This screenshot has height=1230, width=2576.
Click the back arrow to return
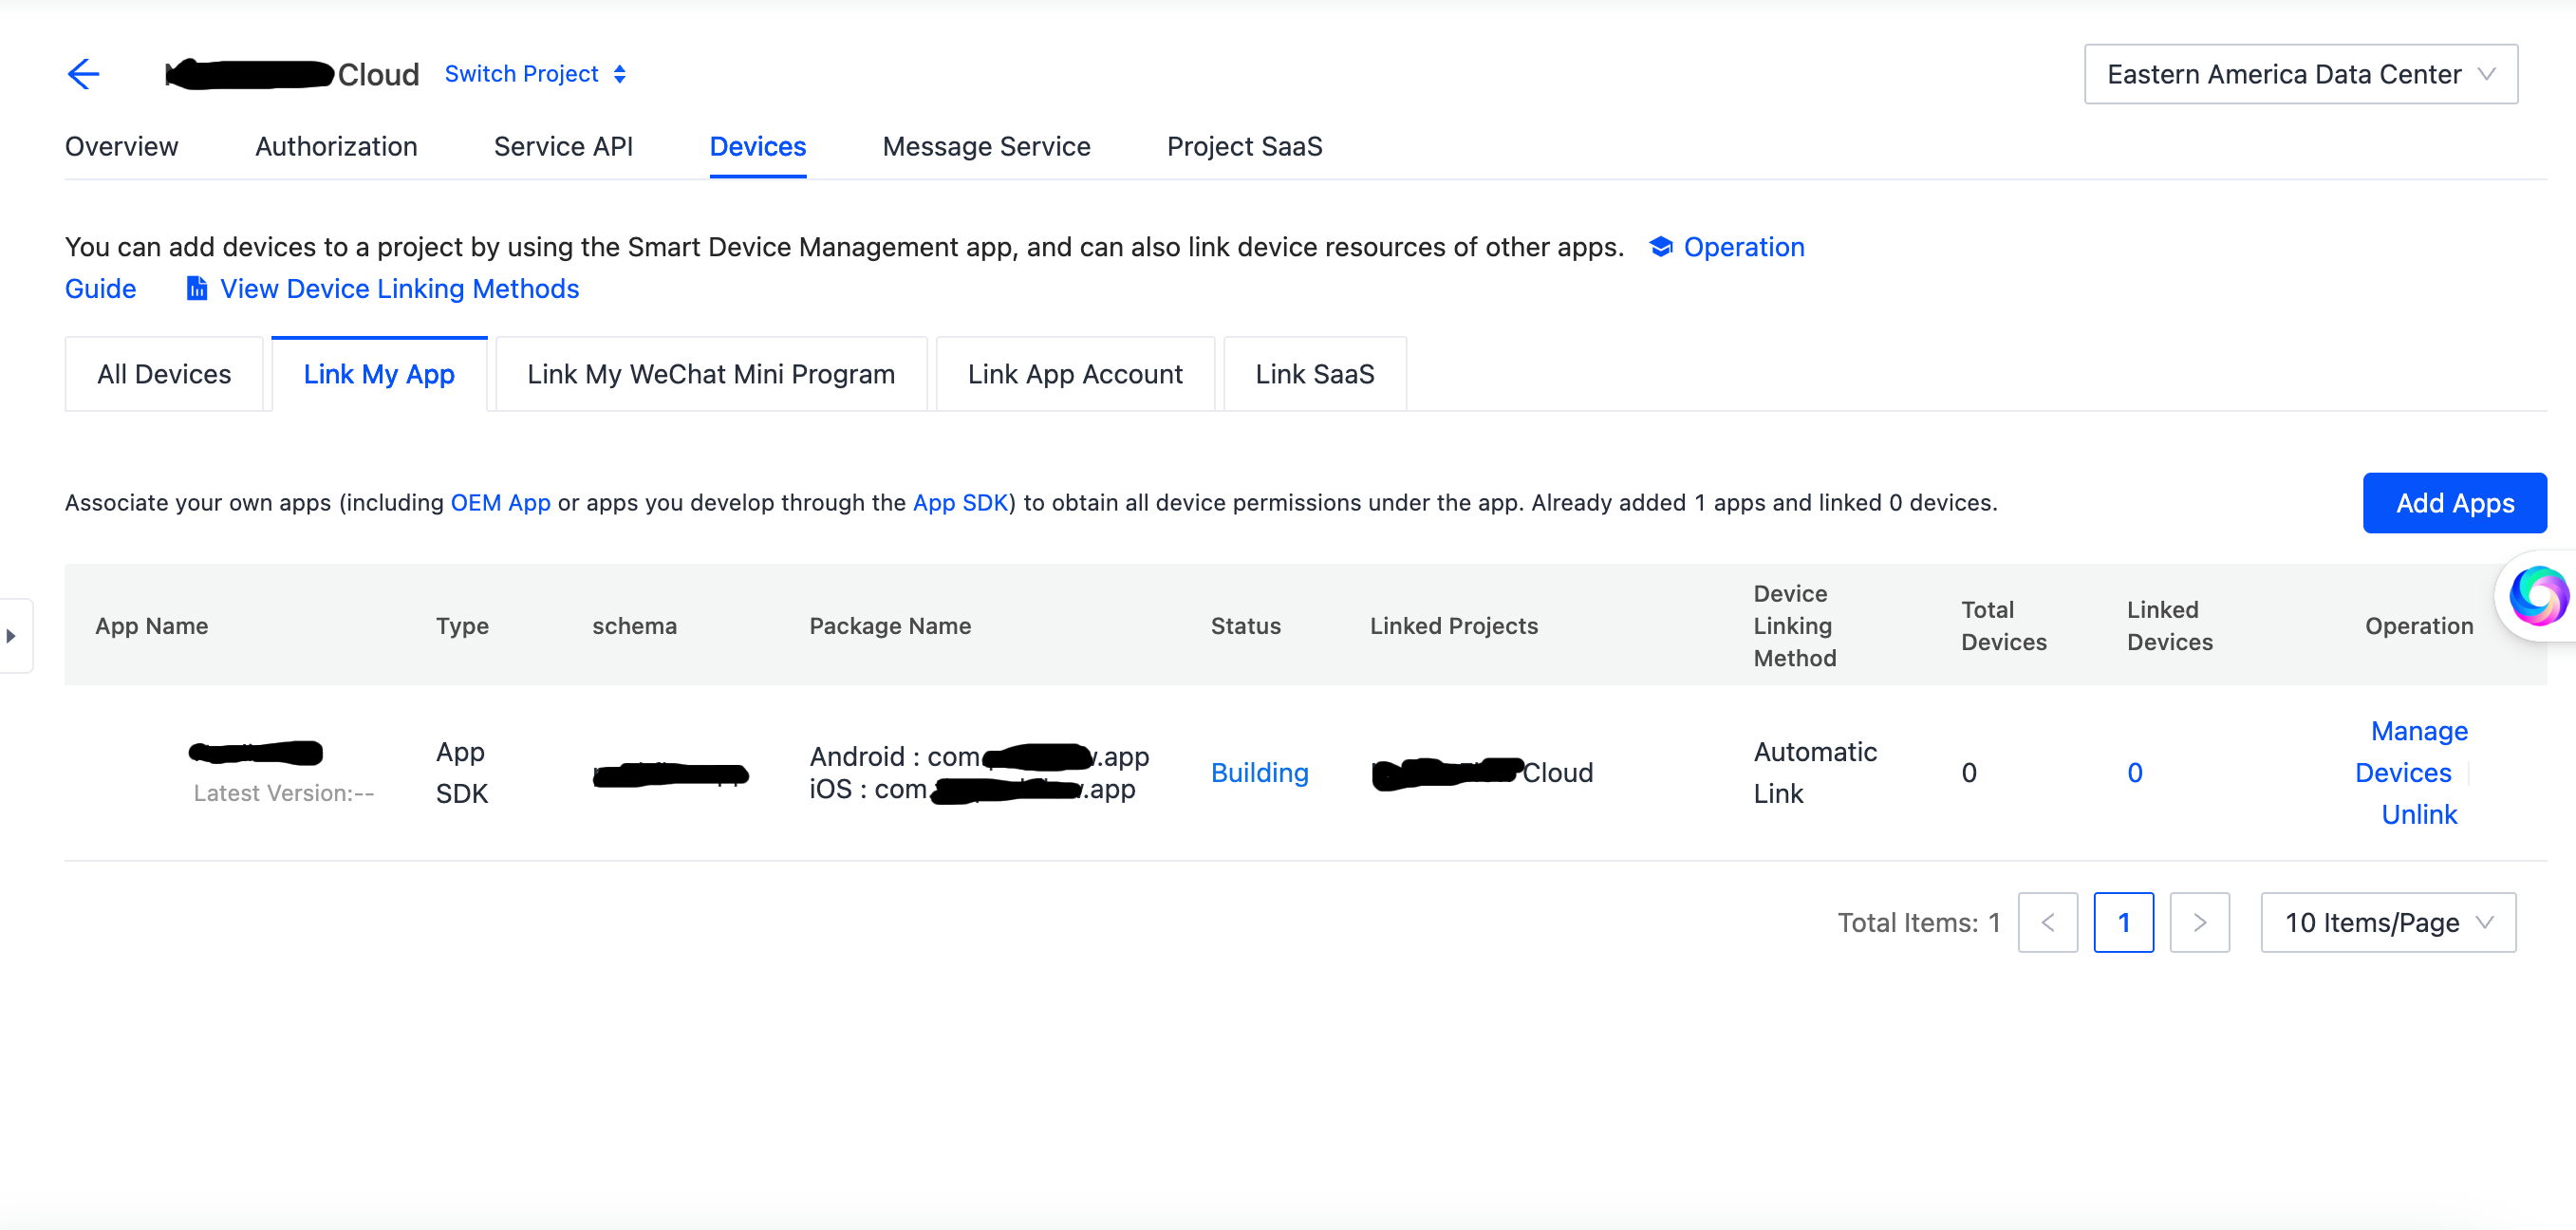(x=84, y=74)
